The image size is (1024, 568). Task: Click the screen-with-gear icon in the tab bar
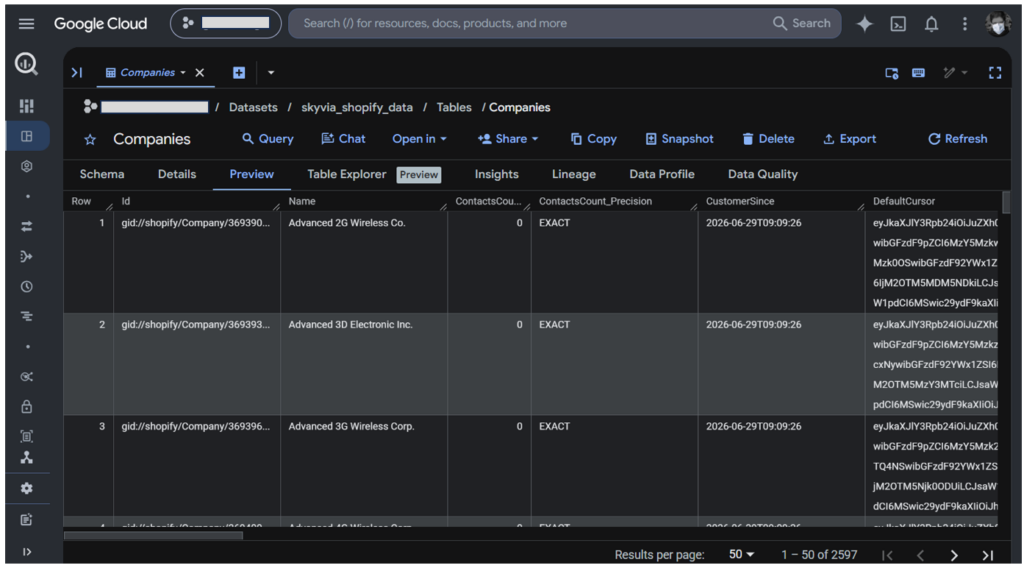click(x=891, y=72)
